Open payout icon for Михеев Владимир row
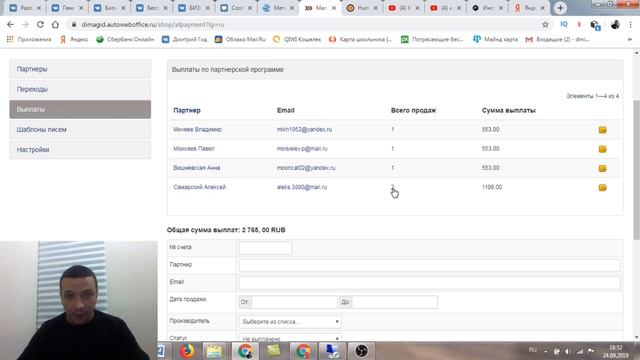Screen dimensions: 640x360 (x=602, y=130)
